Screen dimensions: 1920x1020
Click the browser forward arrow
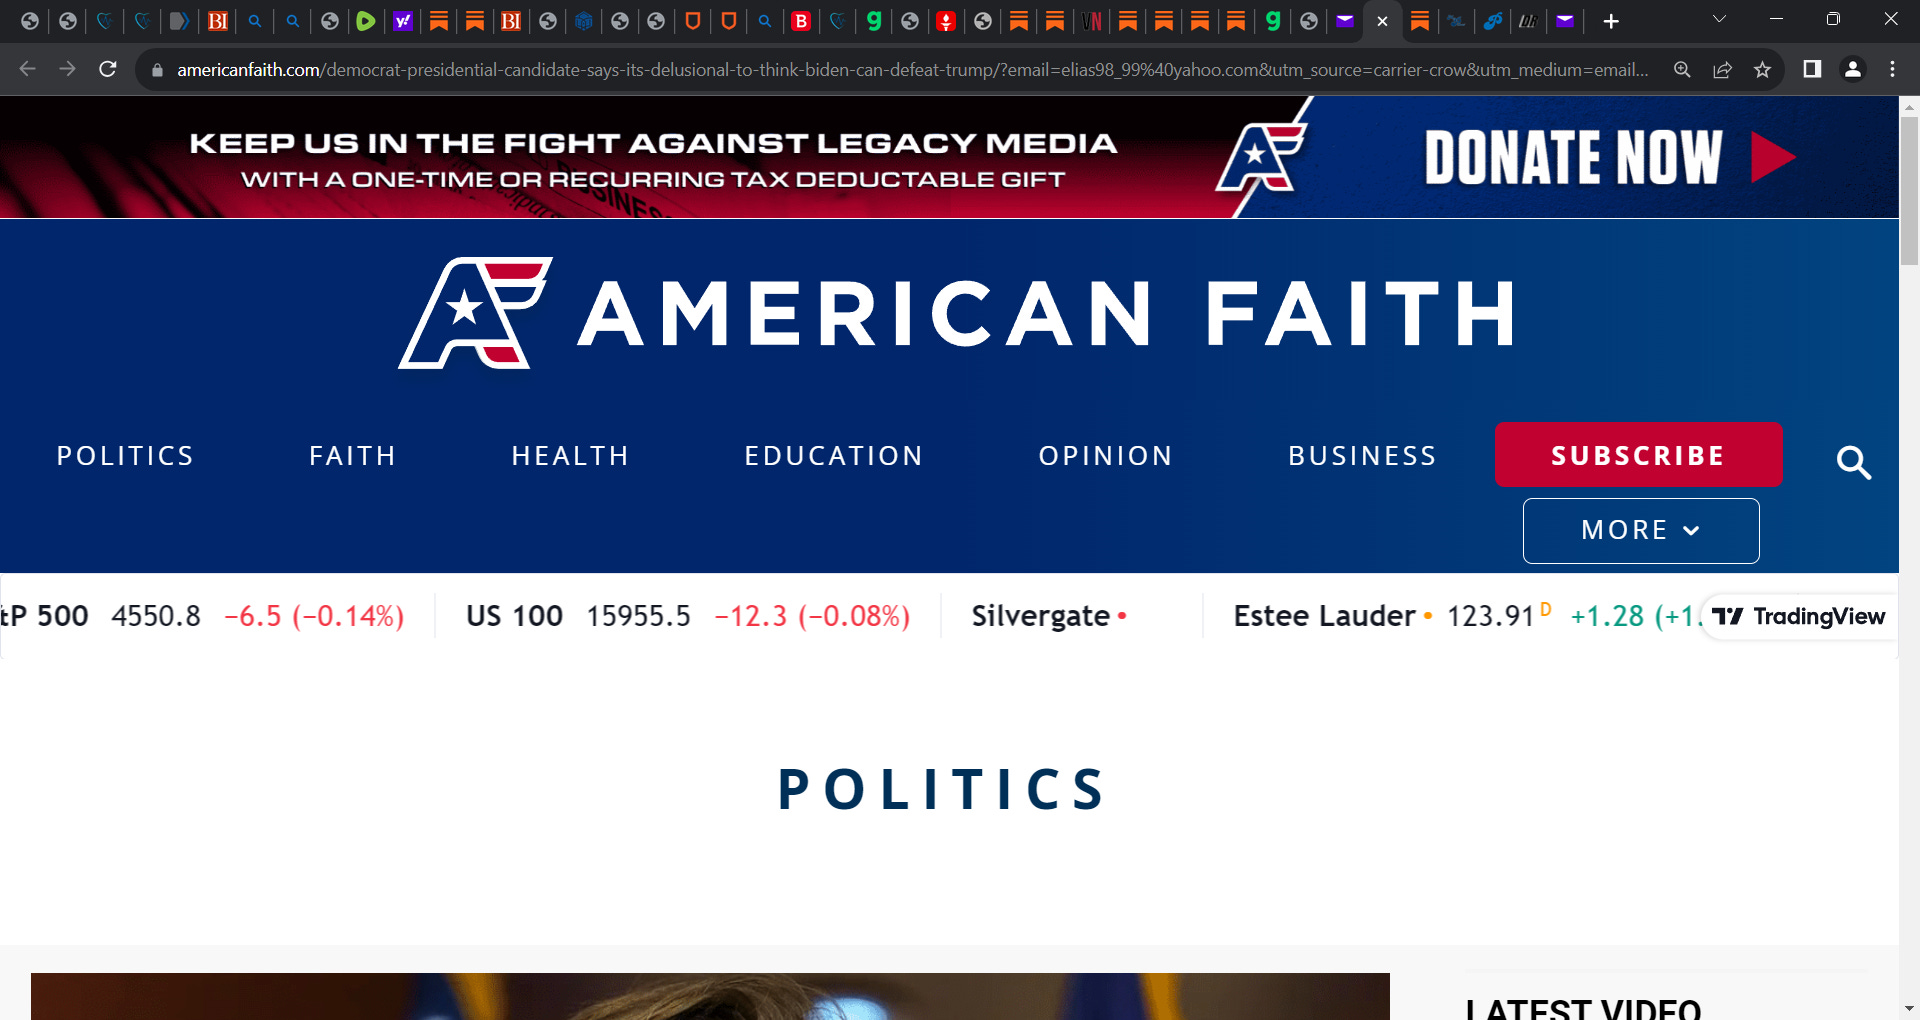pyautogui.click(x=67, y=69)
